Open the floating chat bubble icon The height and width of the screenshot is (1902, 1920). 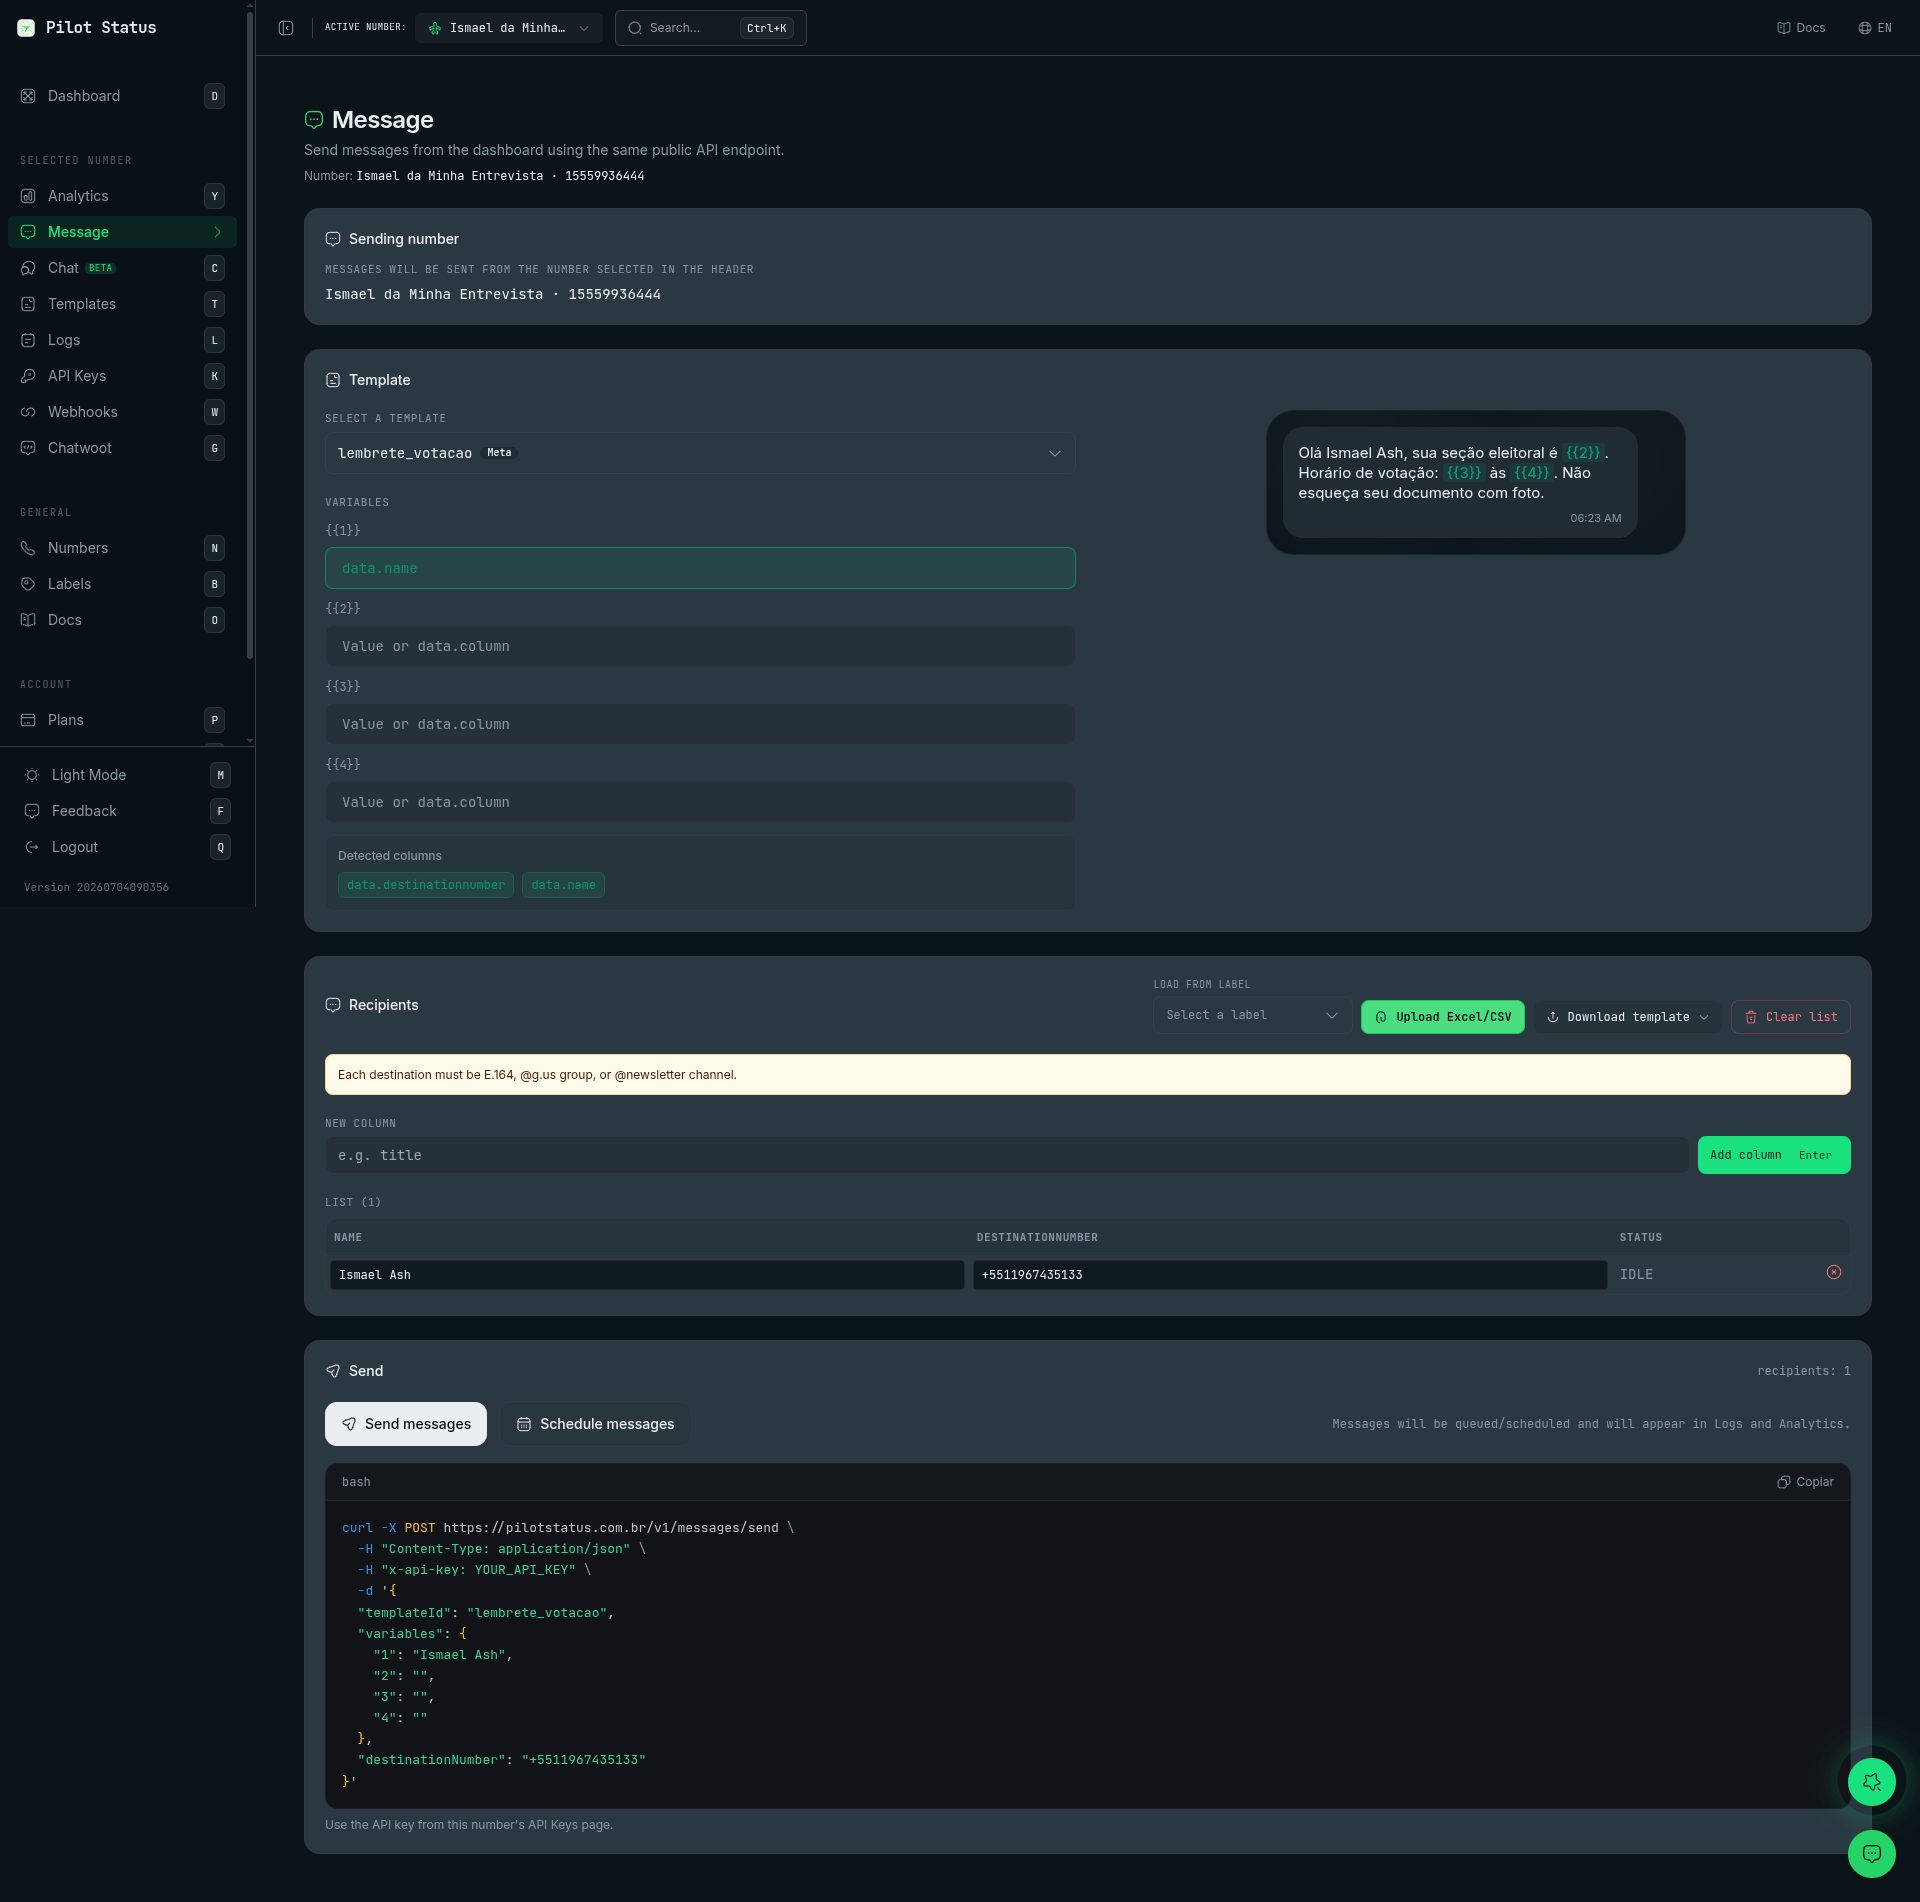[1872, 1854]
